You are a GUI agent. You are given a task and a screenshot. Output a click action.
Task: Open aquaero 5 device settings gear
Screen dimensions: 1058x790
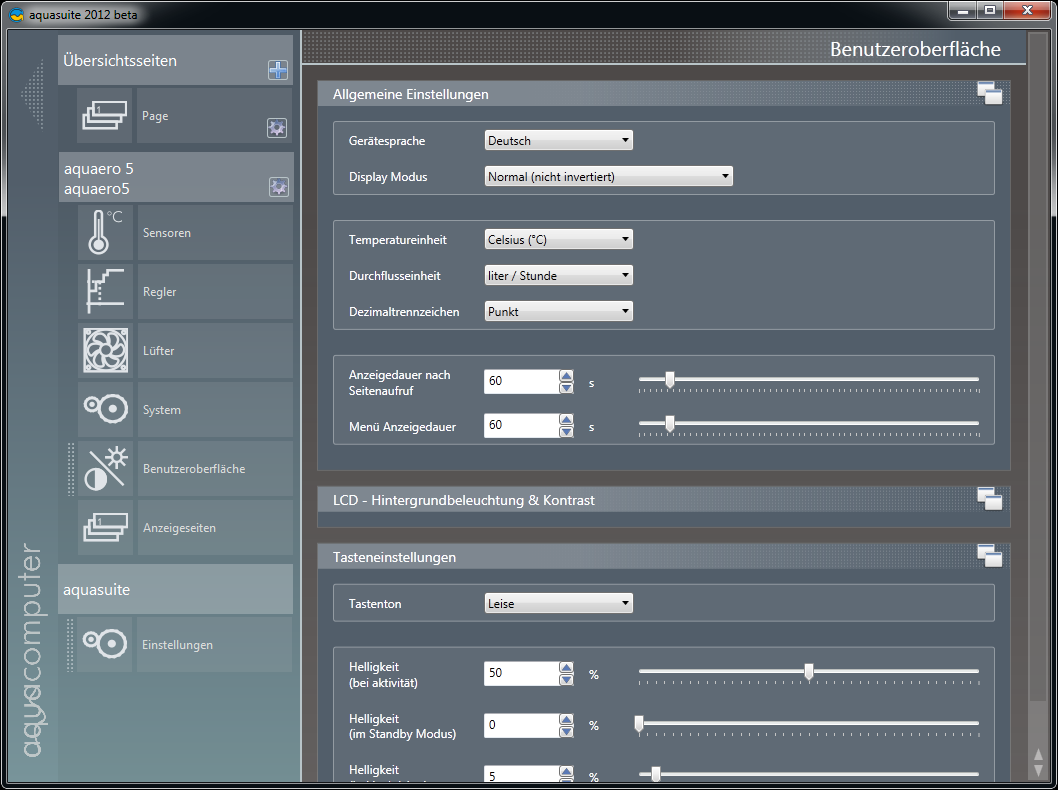(x=279, y=186)
